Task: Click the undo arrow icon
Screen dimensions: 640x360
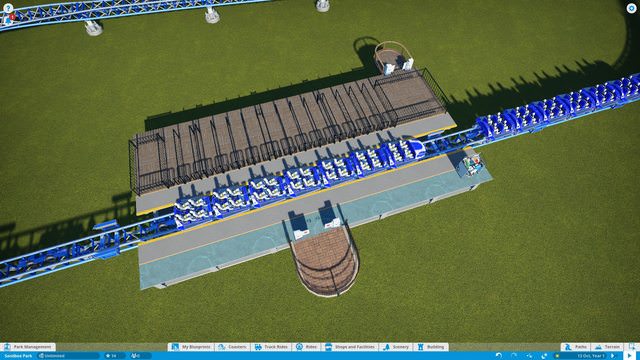Action: click(x=498, y=356)
